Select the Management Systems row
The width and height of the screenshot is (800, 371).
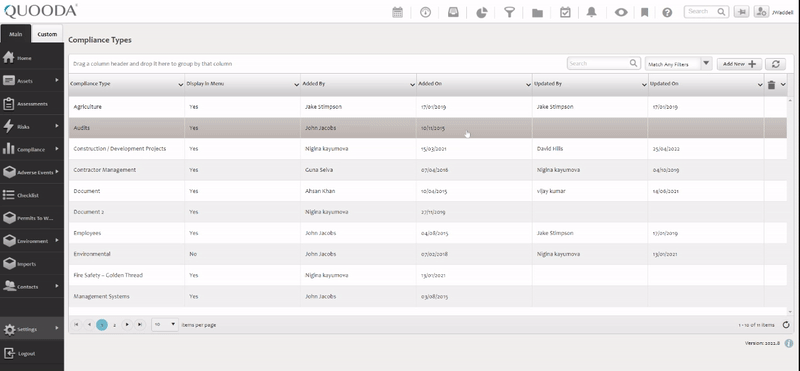pos(428,296)
